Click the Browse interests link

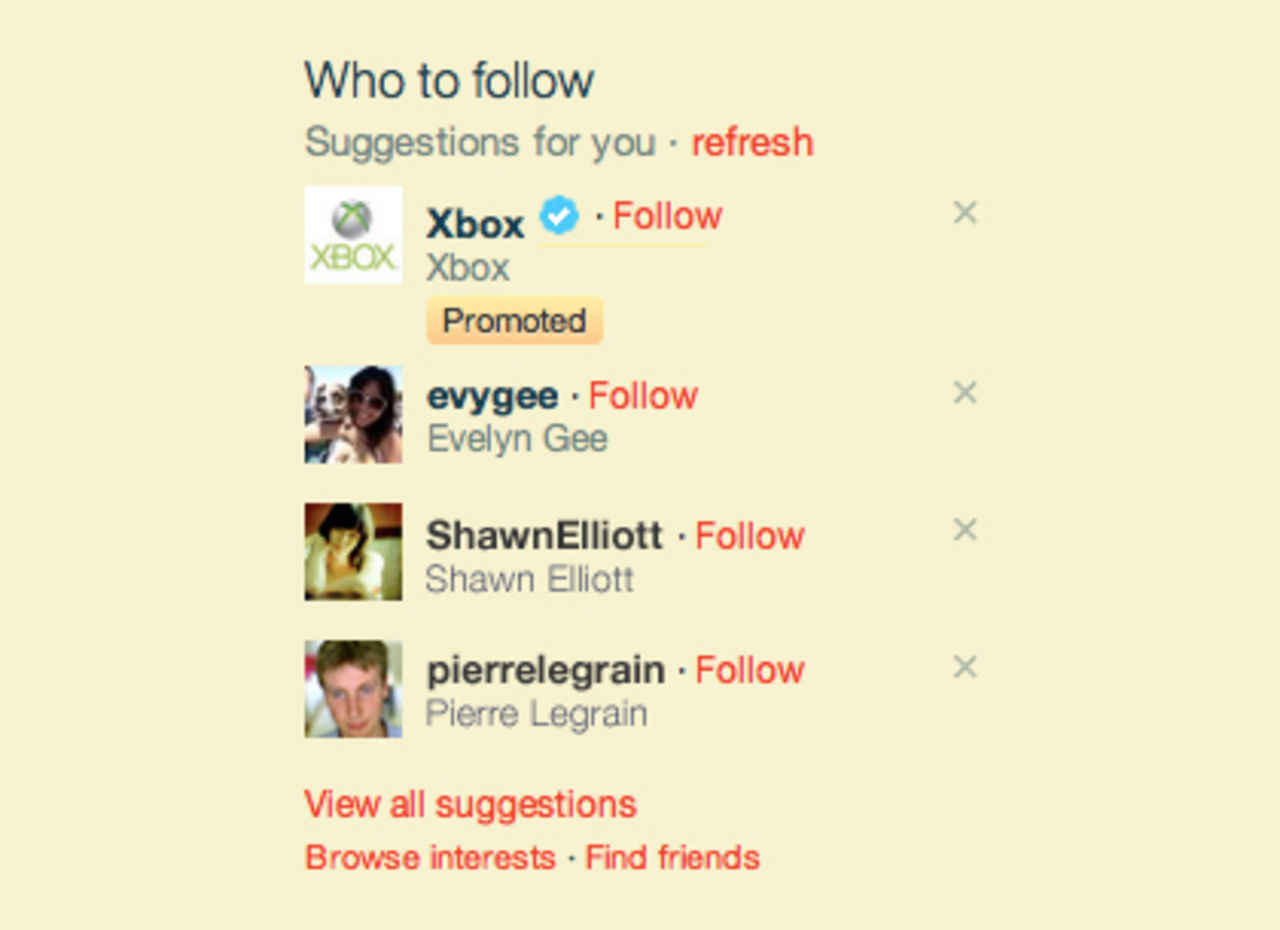tap(428, 858)
